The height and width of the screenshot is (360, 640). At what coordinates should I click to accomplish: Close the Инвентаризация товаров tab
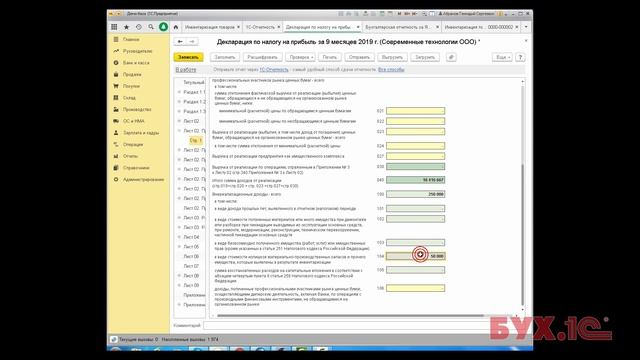point(238,27)
